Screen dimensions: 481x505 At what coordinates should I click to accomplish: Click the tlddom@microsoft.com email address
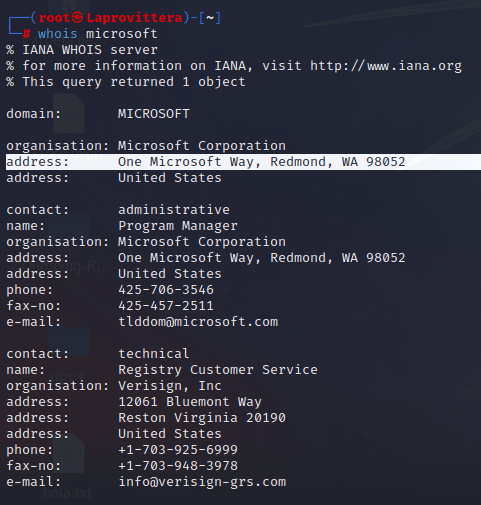[198, 322]
